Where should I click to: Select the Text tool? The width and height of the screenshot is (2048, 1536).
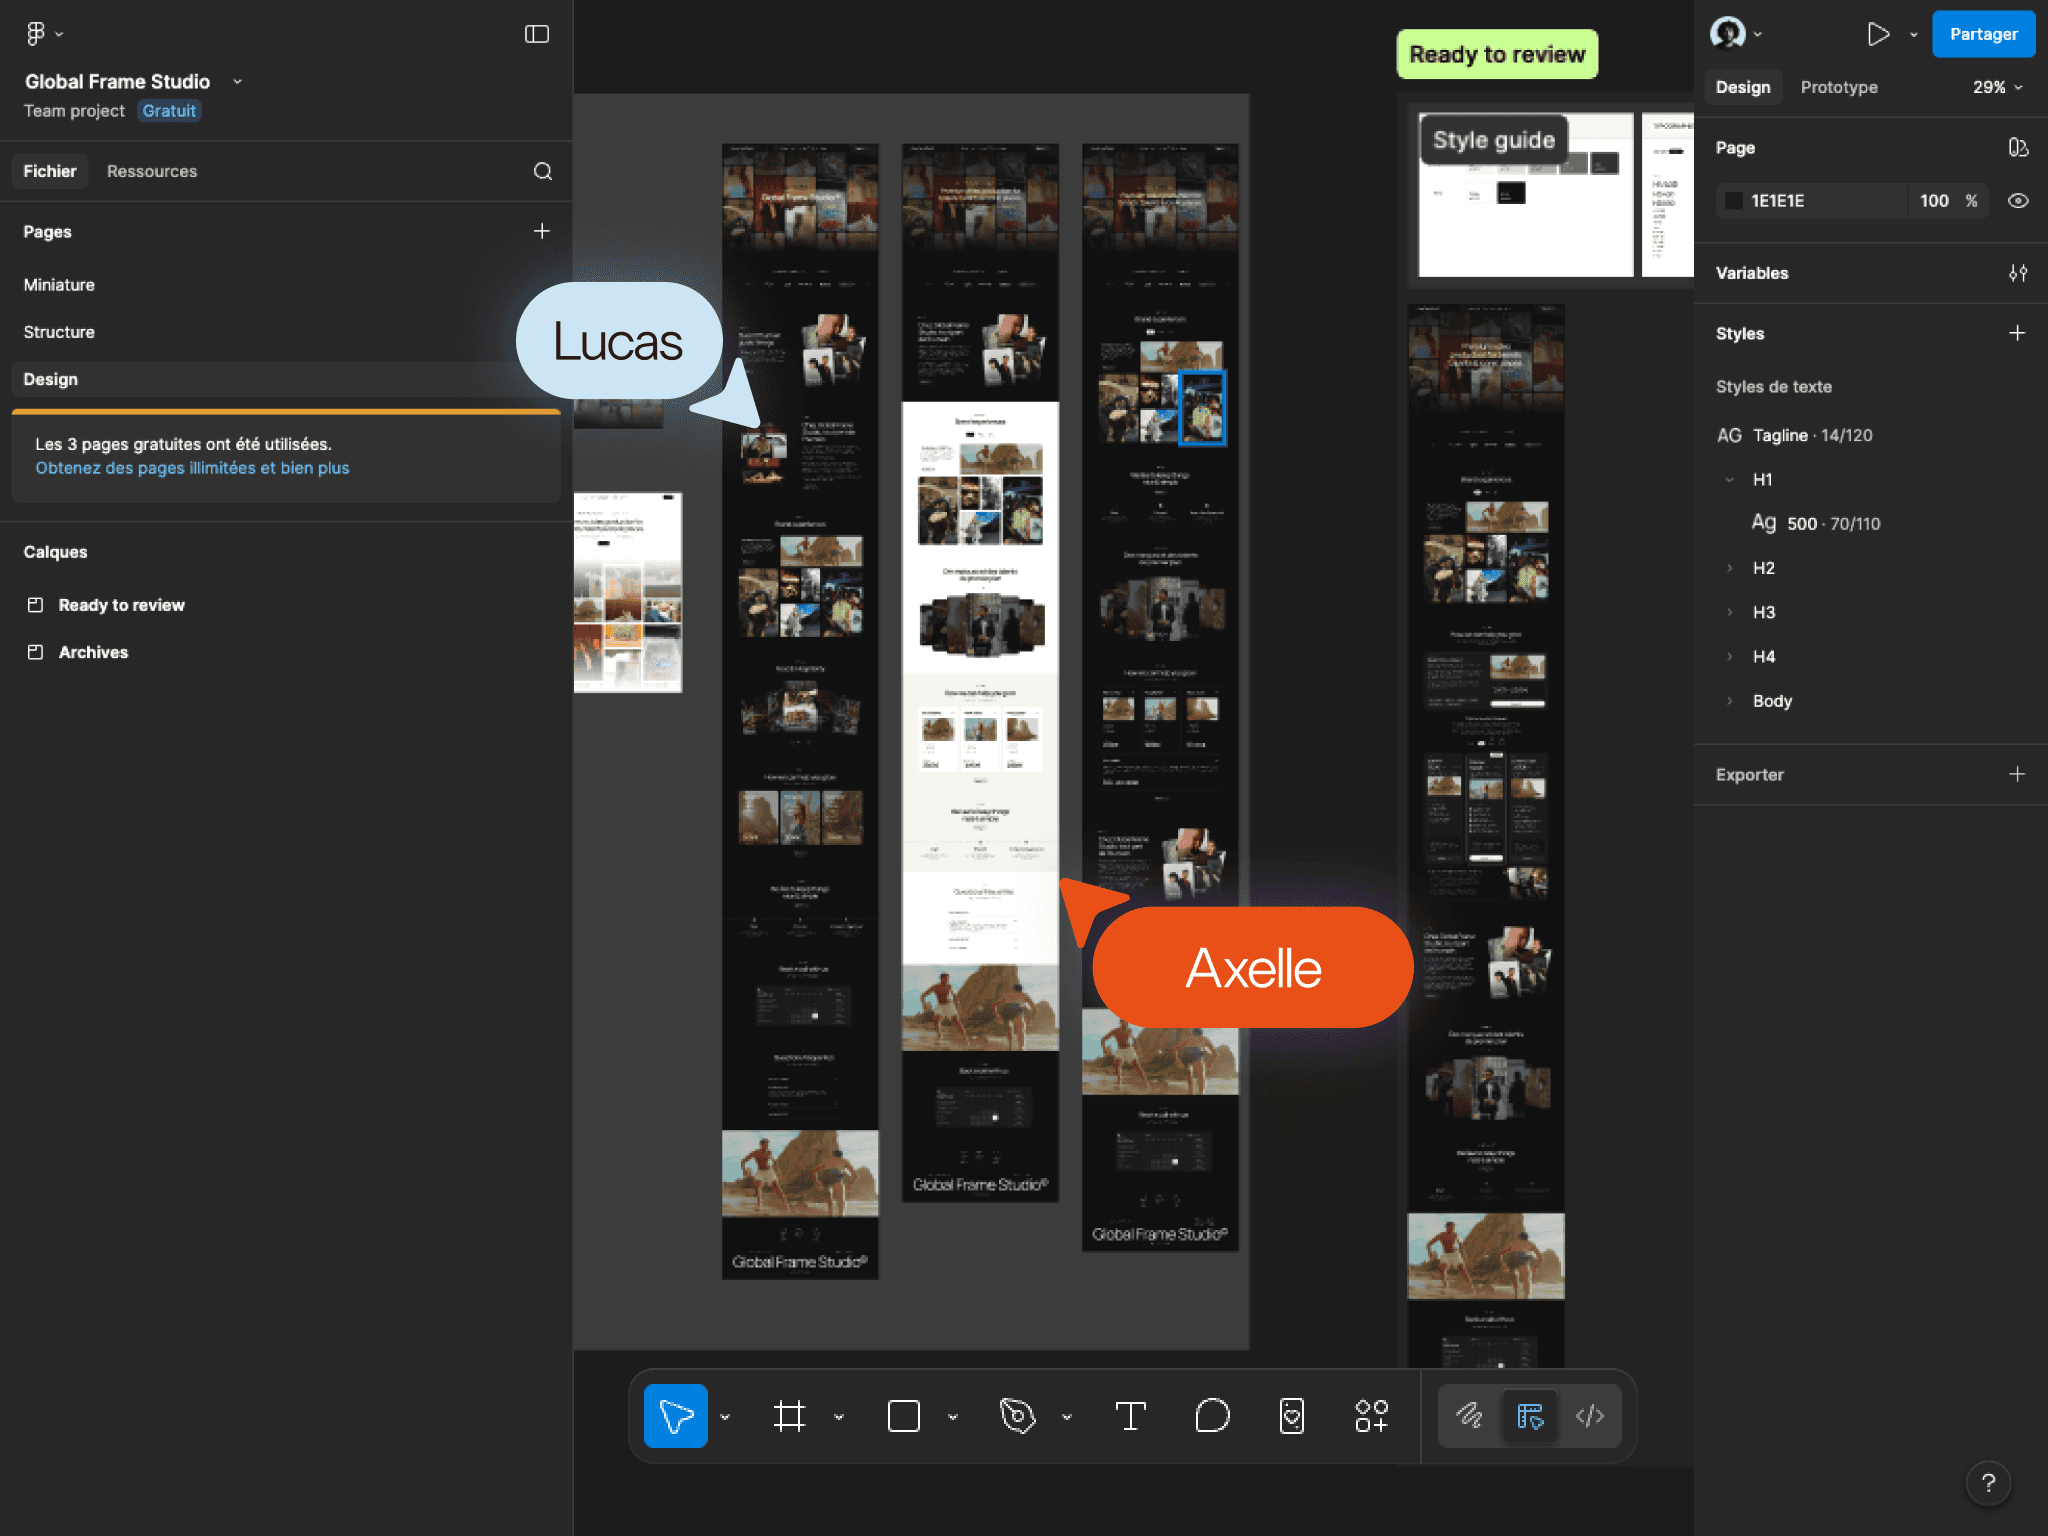tap(1131, 1416)
